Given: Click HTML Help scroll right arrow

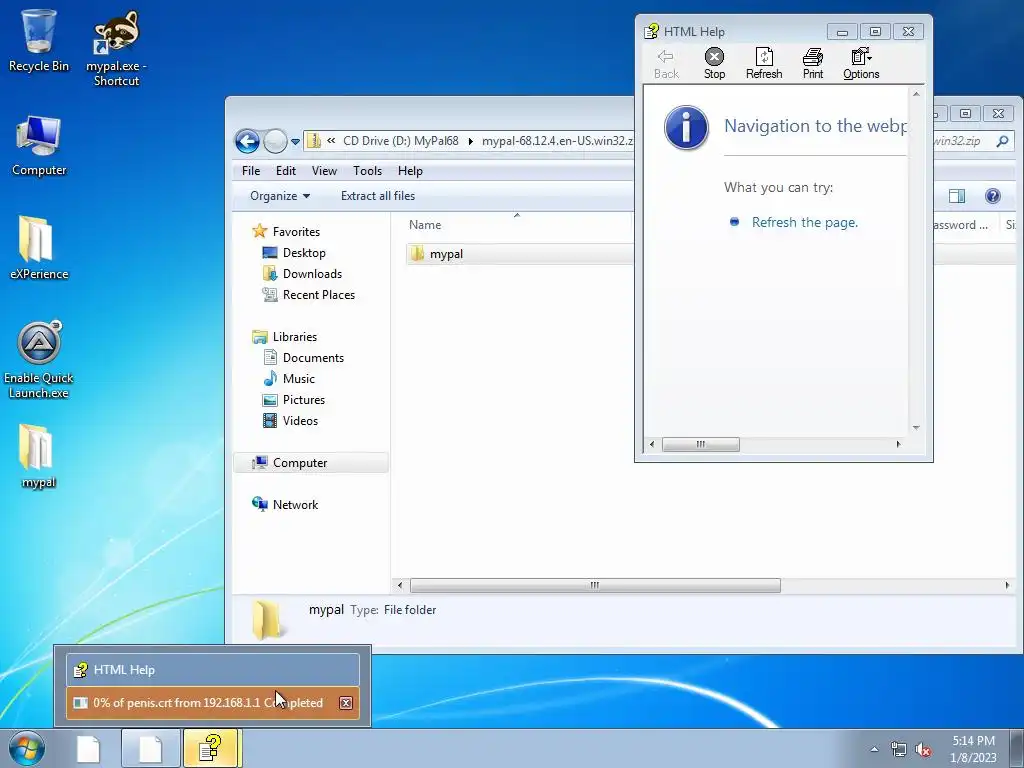Looking at the screenshot, I should [x=899, y=445].
